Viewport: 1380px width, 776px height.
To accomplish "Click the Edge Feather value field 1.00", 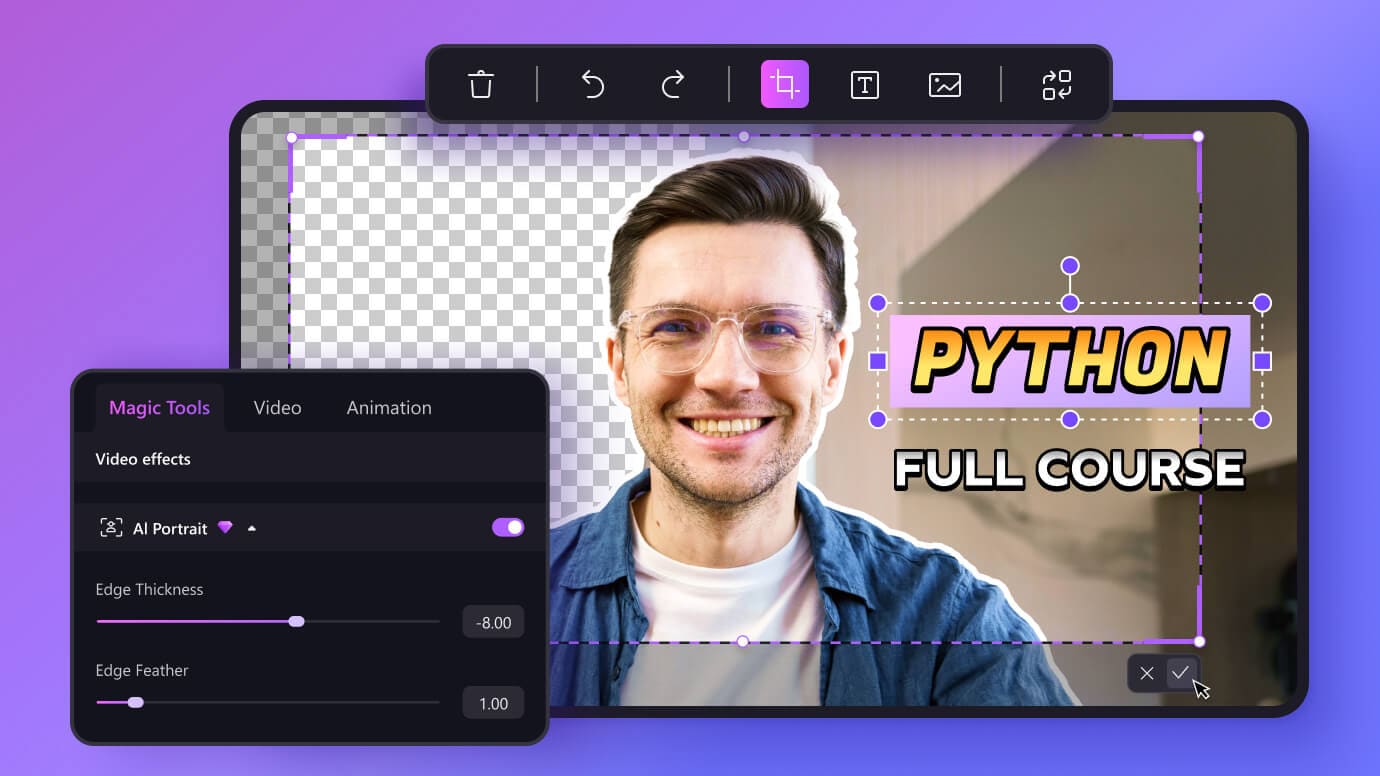I will (x=493, y=703).
